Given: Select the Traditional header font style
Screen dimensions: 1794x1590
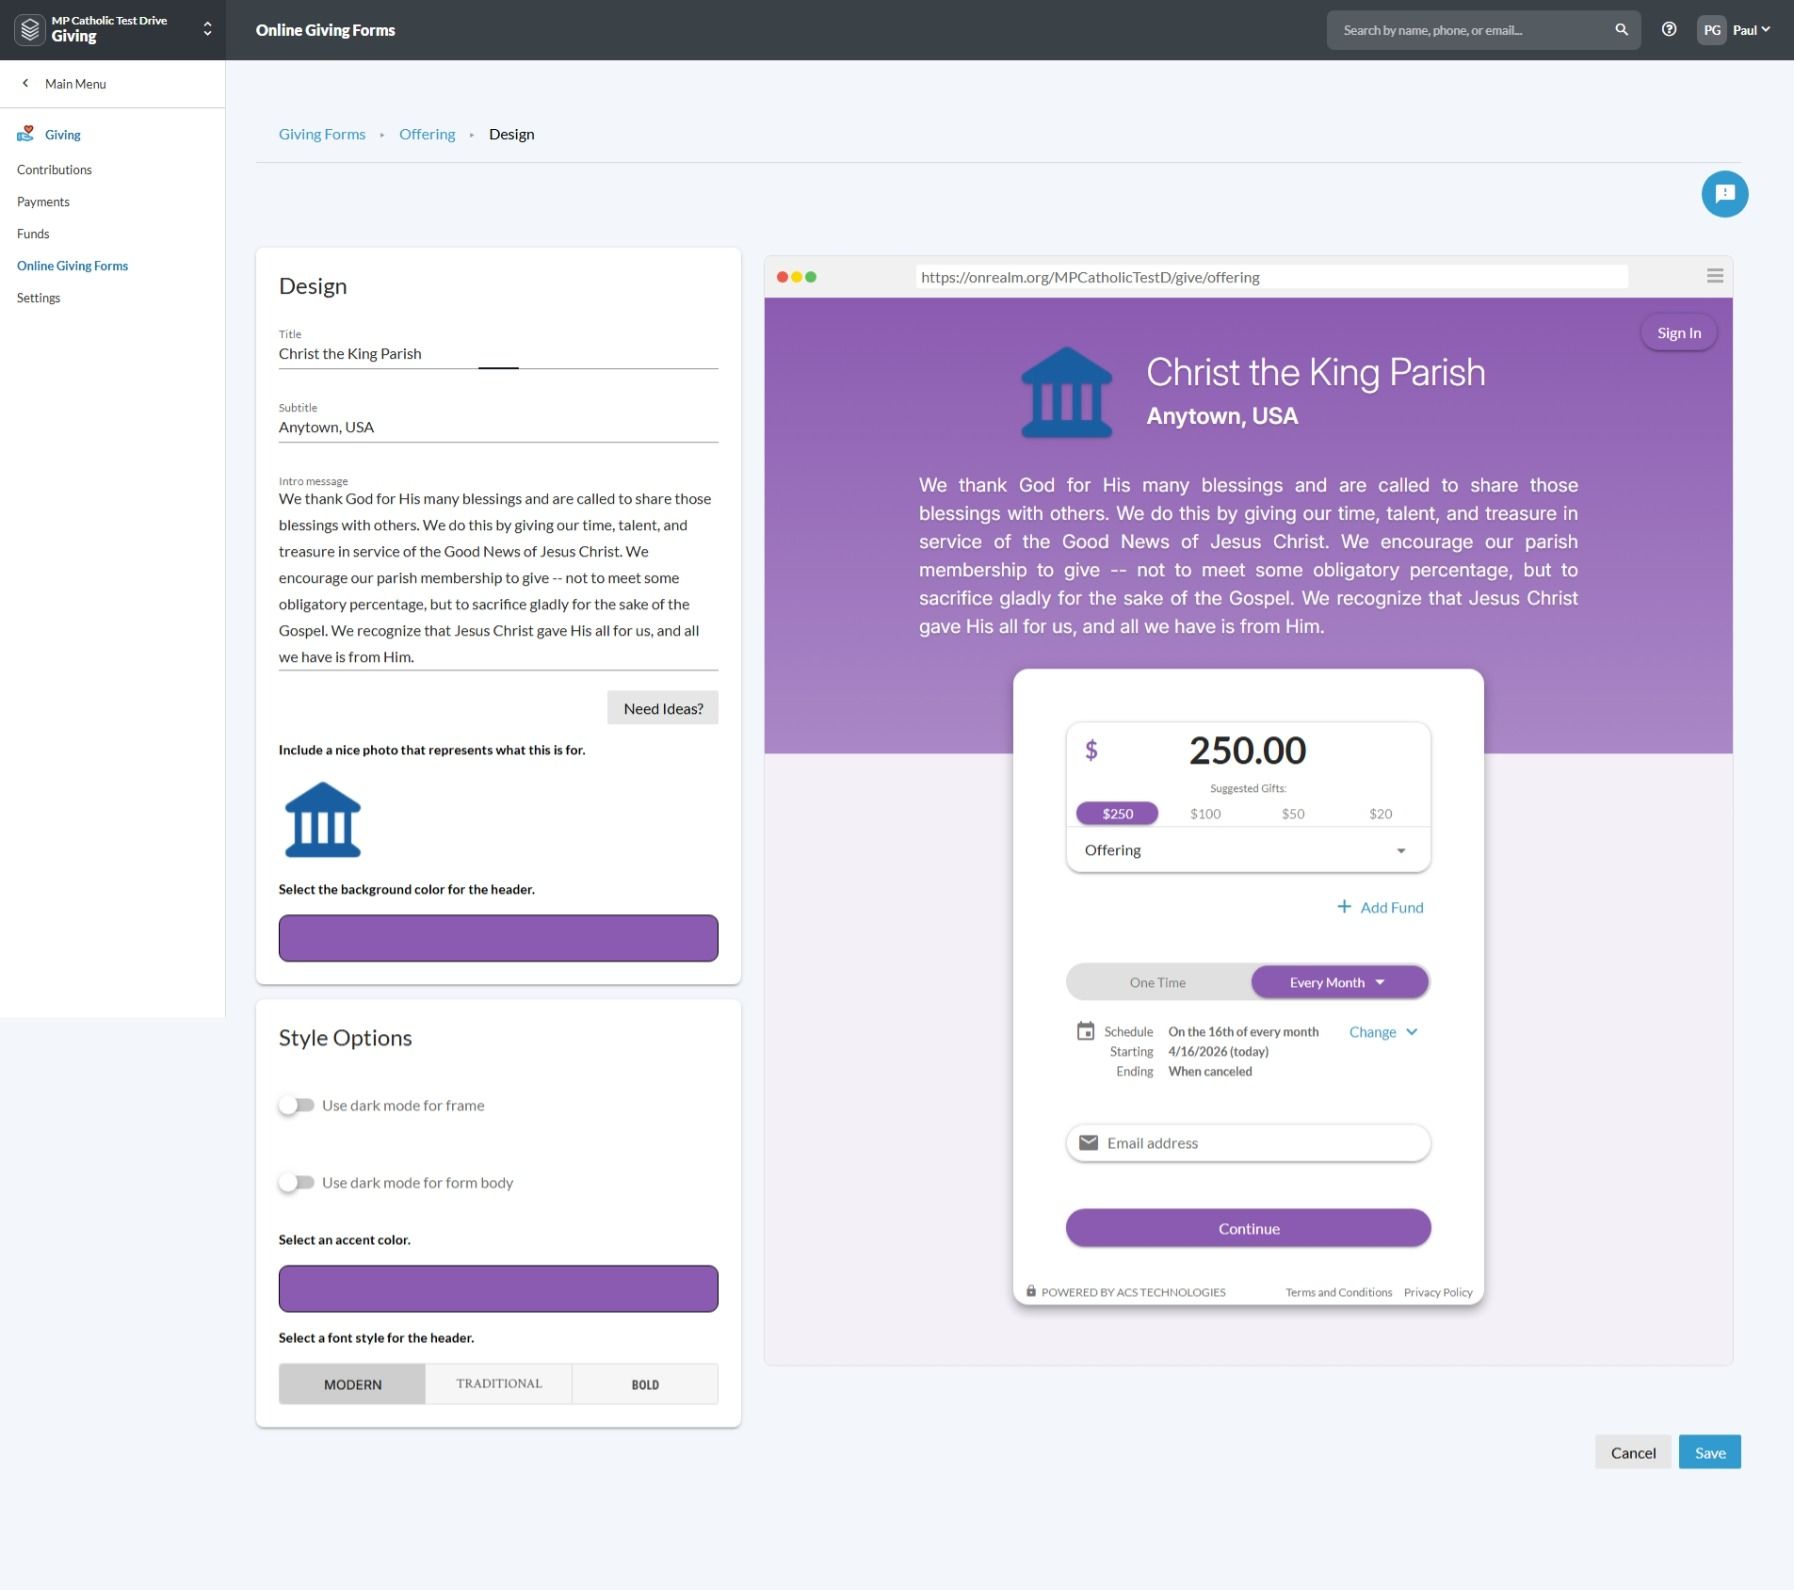Looking at the screenshot, I should point(499,1384).
